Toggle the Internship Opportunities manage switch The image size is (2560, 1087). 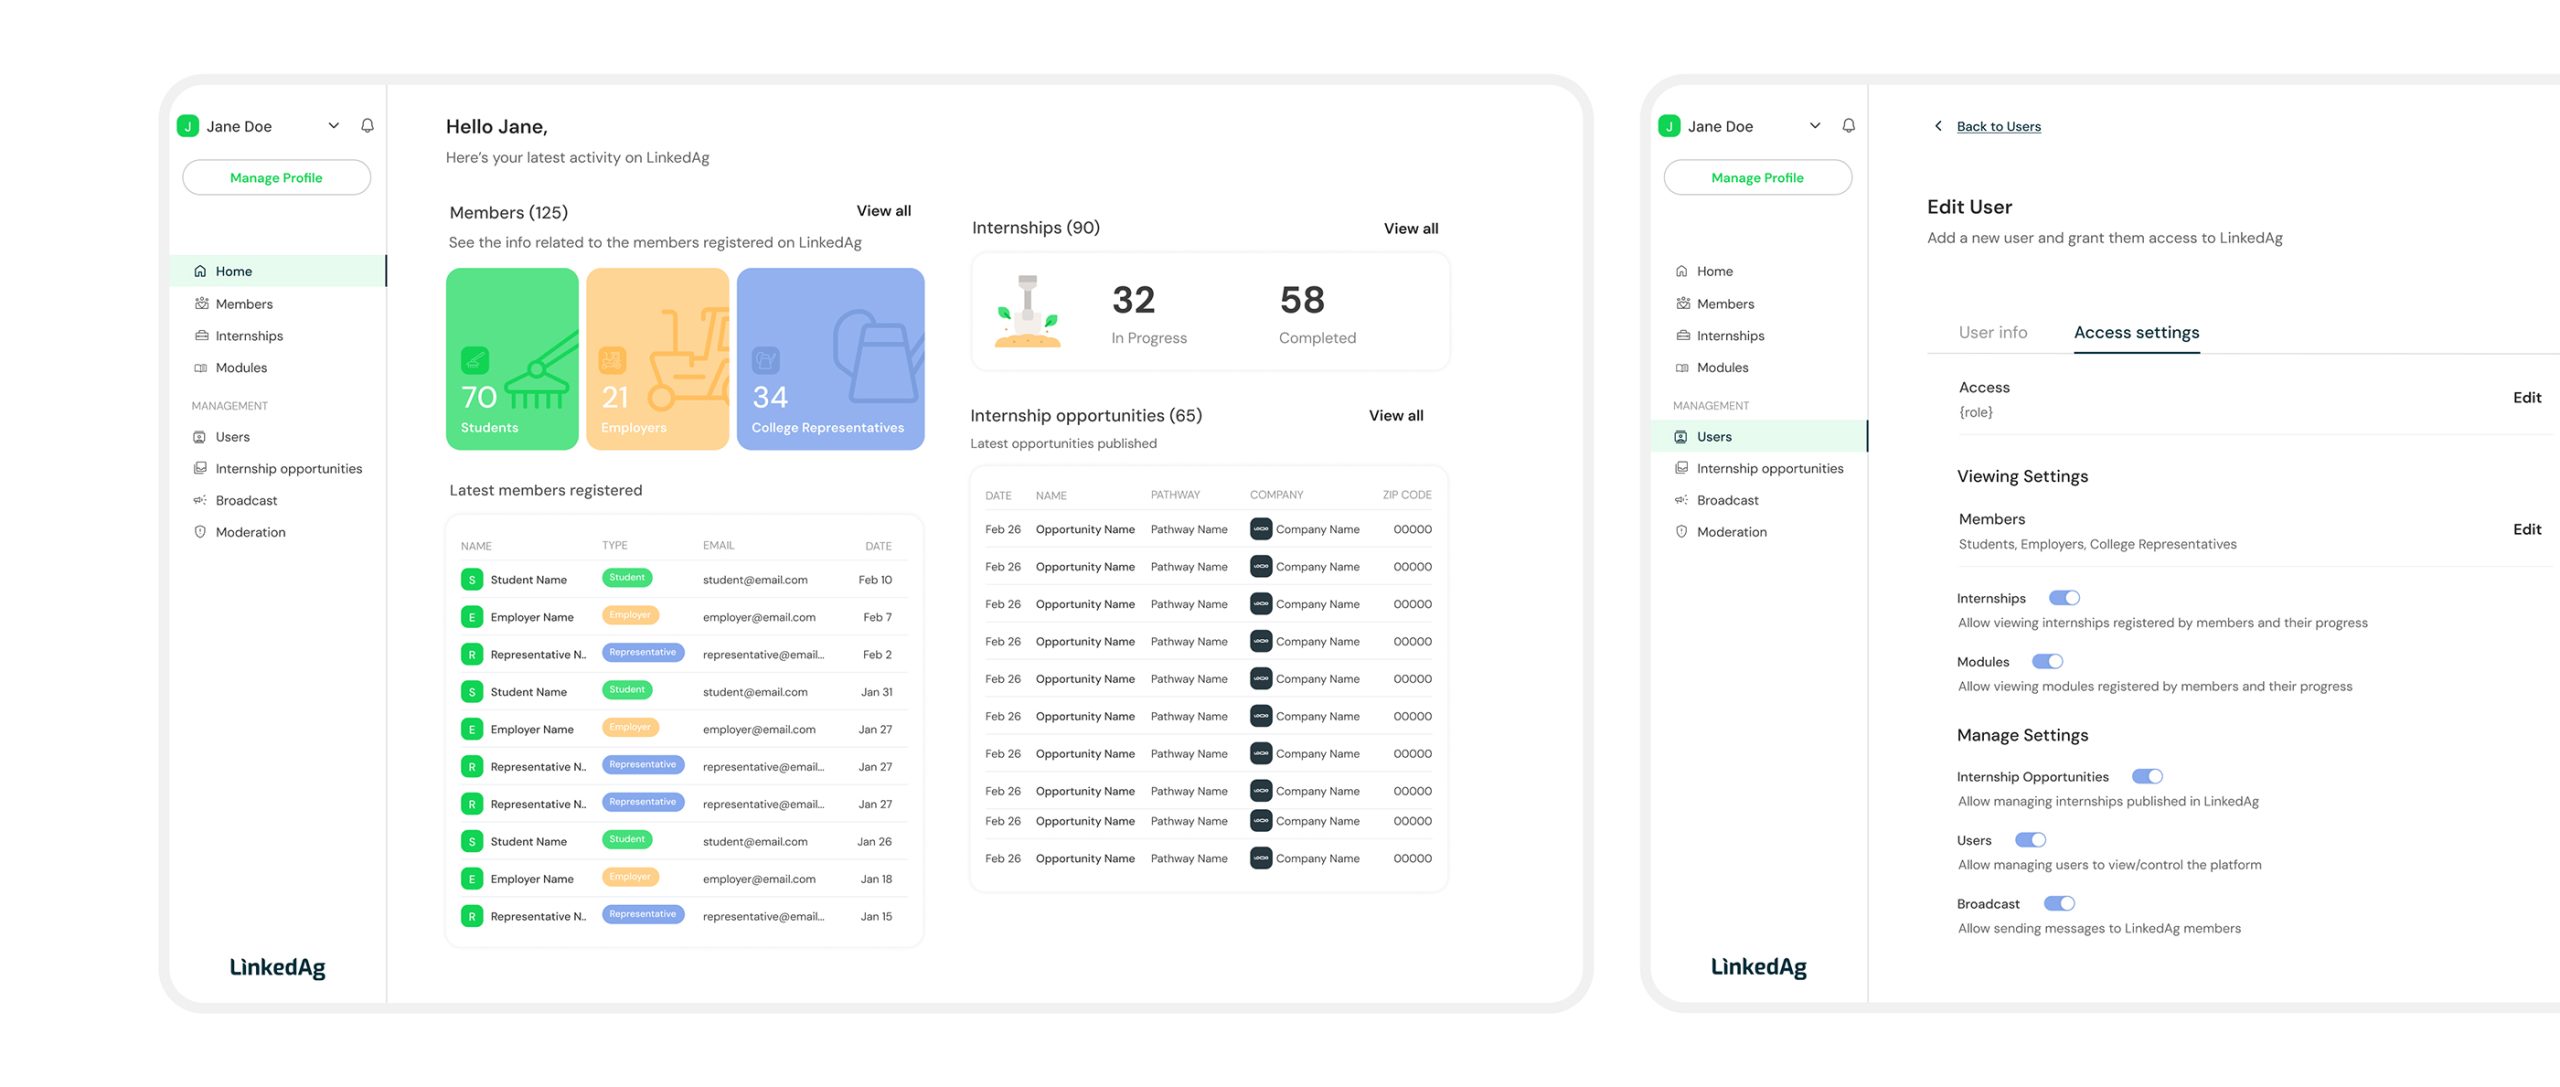[2147, 777]
